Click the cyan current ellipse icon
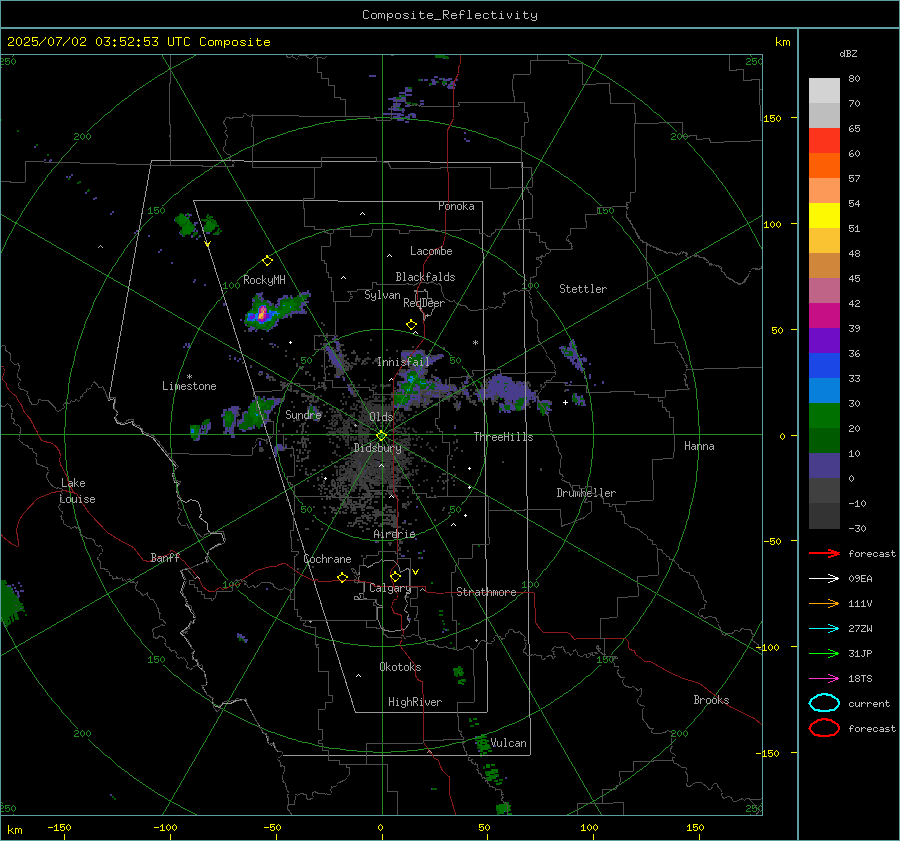 (824, 703)
